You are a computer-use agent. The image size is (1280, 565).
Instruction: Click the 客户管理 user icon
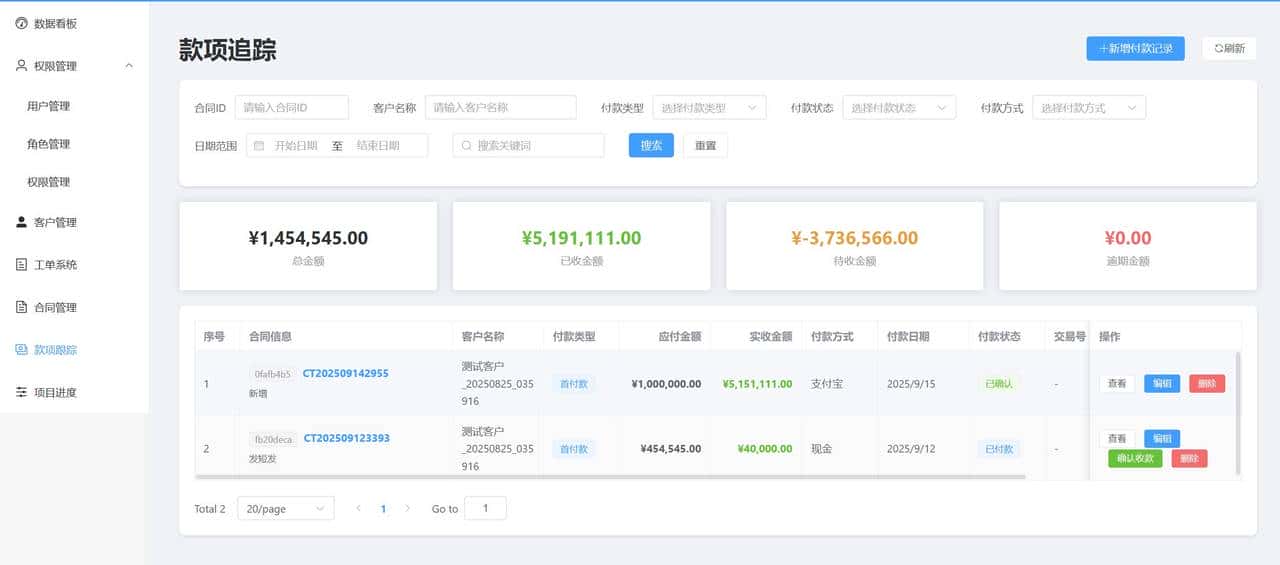tap(22, 222)
